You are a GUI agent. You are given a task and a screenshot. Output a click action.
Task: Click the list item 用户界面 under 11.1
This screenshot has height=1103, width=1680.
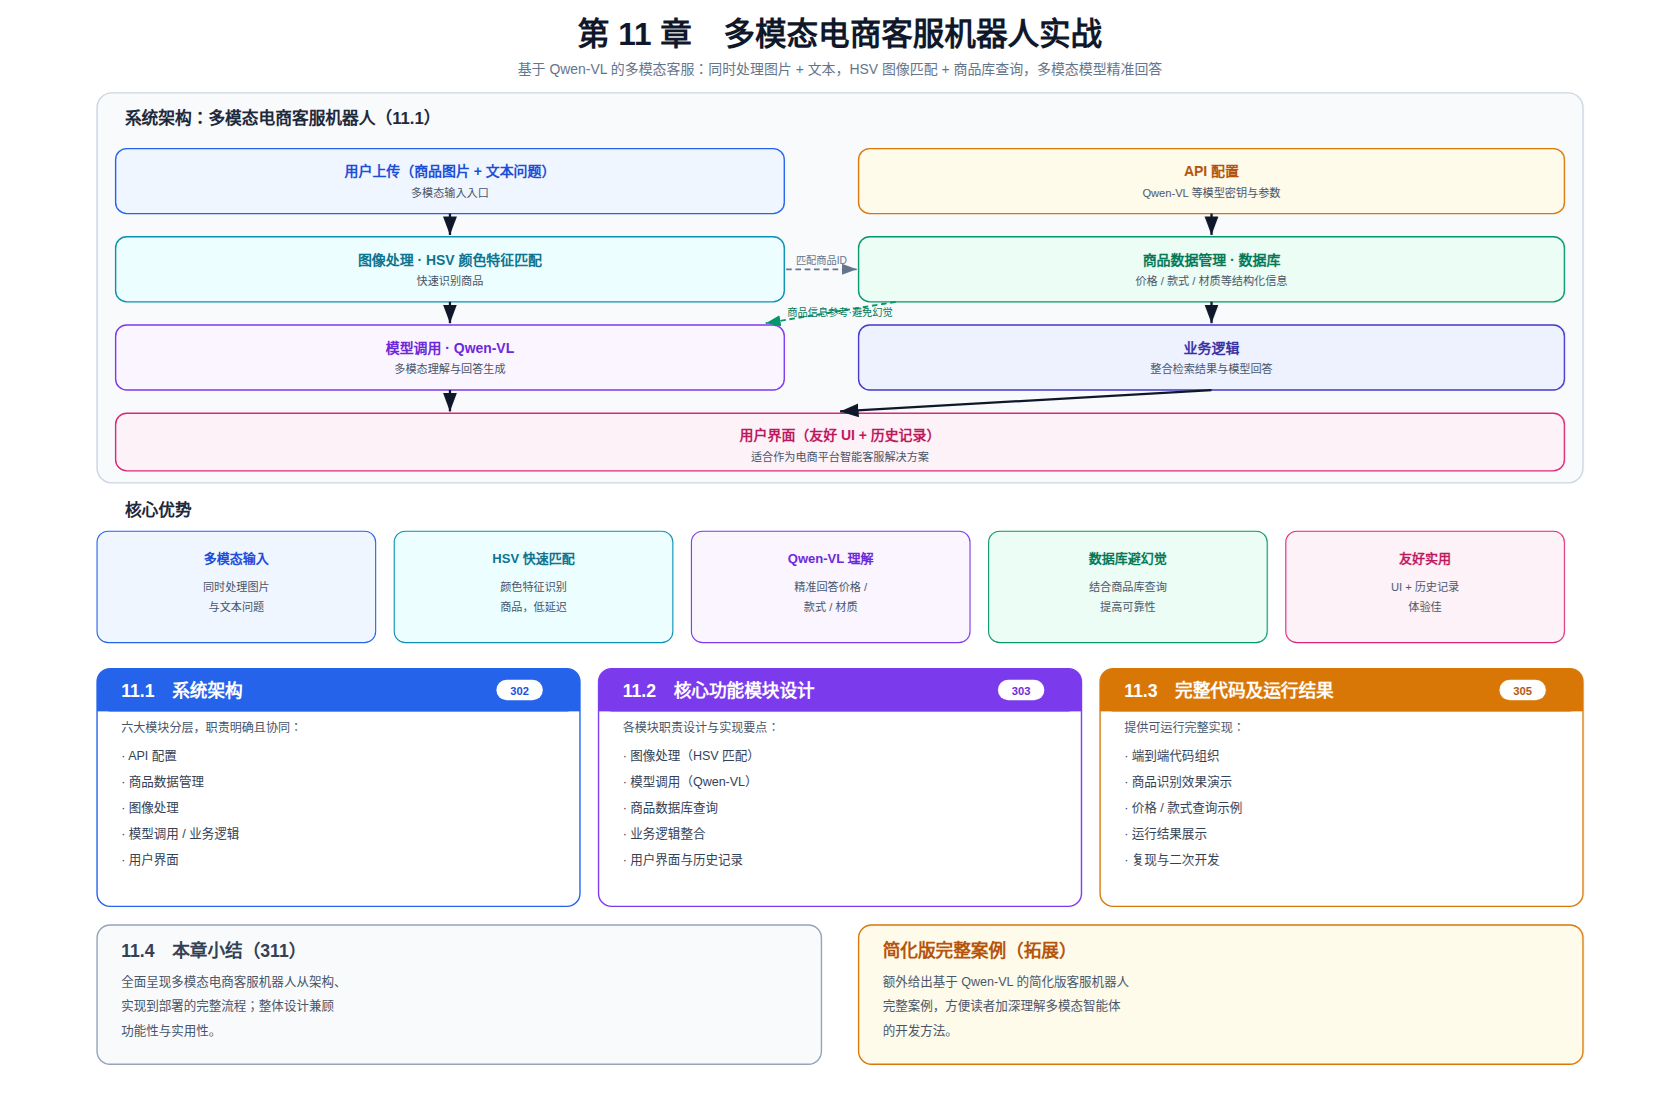click(150, 860)
